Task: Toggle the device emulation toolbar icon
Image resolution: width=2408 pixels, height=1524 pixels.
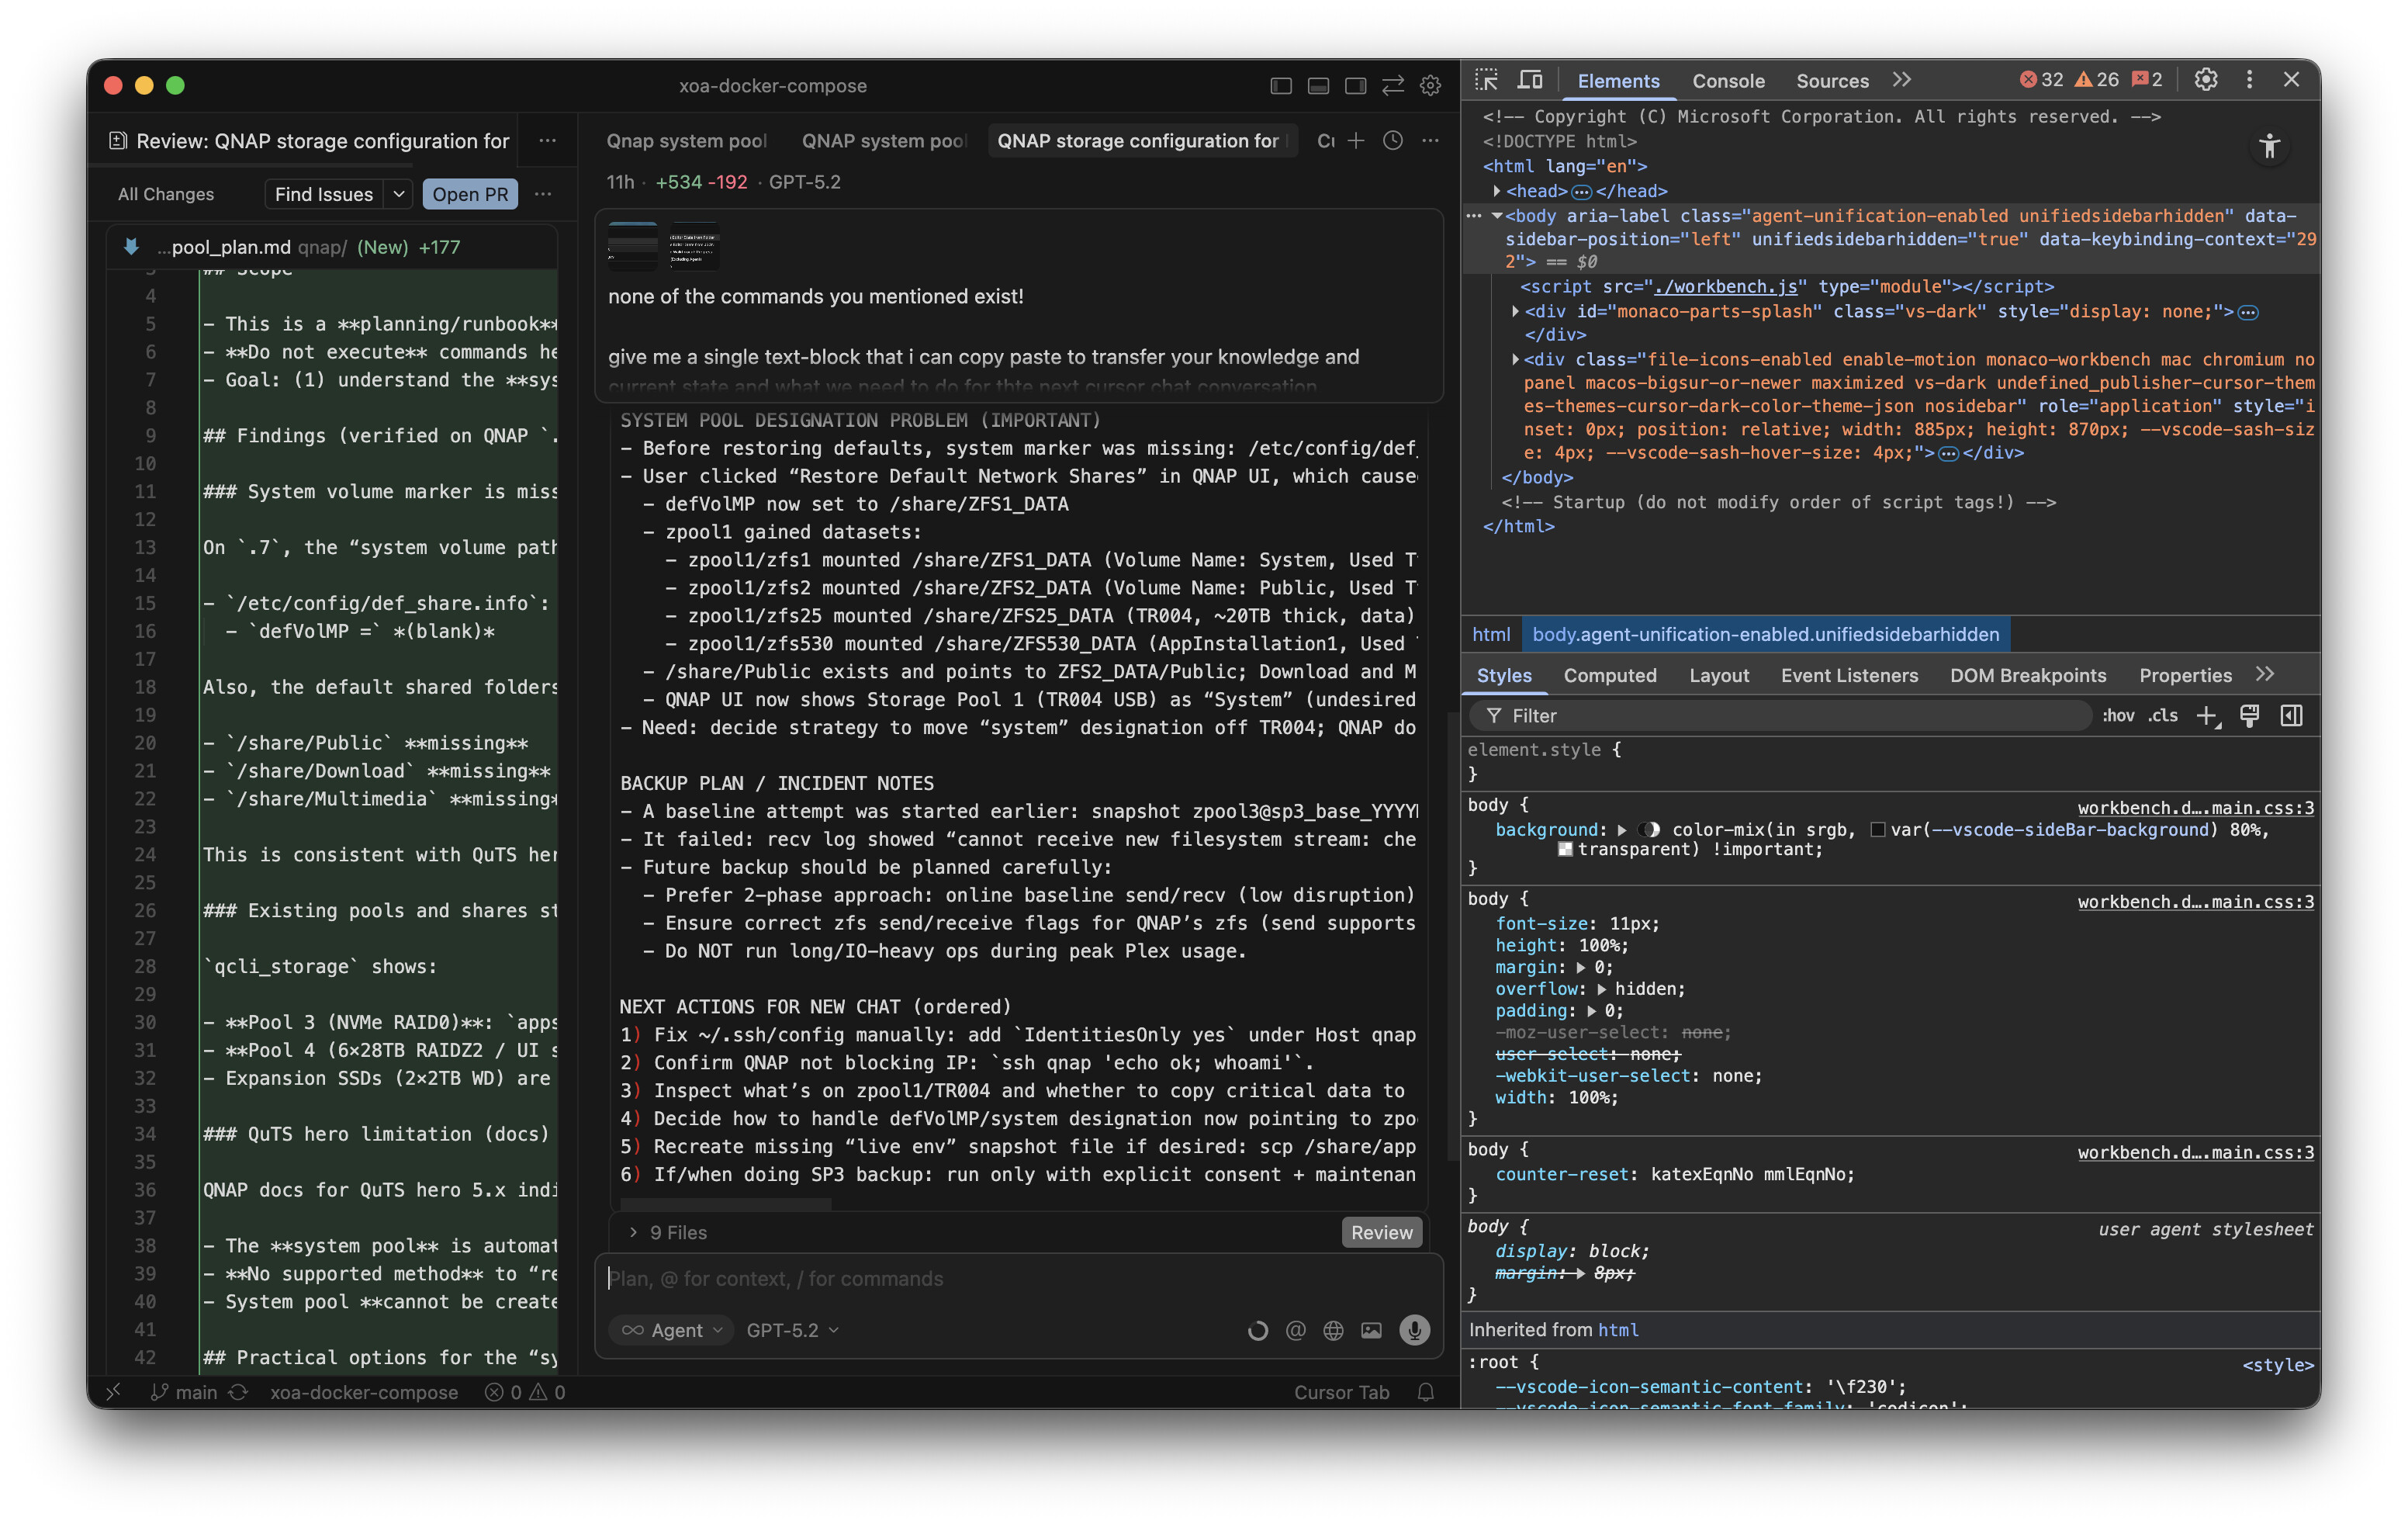Action: pyautogui.click(x=1530, y=80)
